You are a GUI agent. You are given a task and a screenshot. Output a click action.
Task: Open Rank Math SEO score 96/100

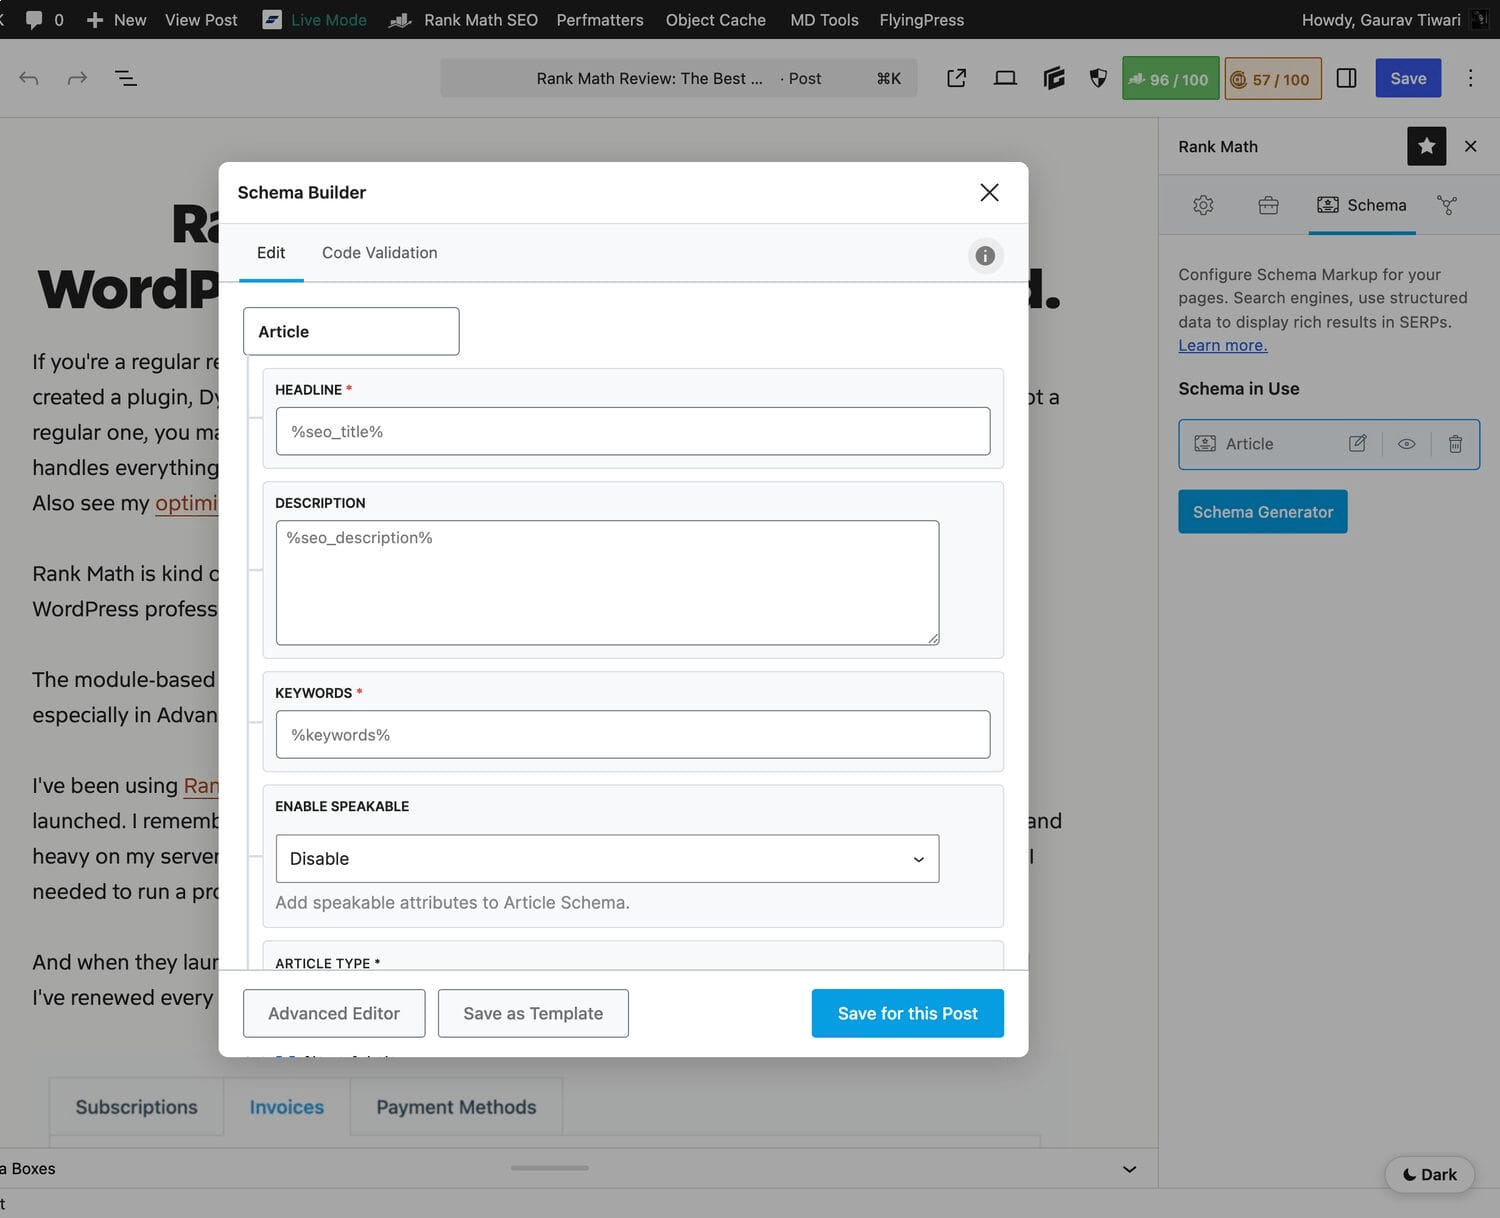[1170, 79]
